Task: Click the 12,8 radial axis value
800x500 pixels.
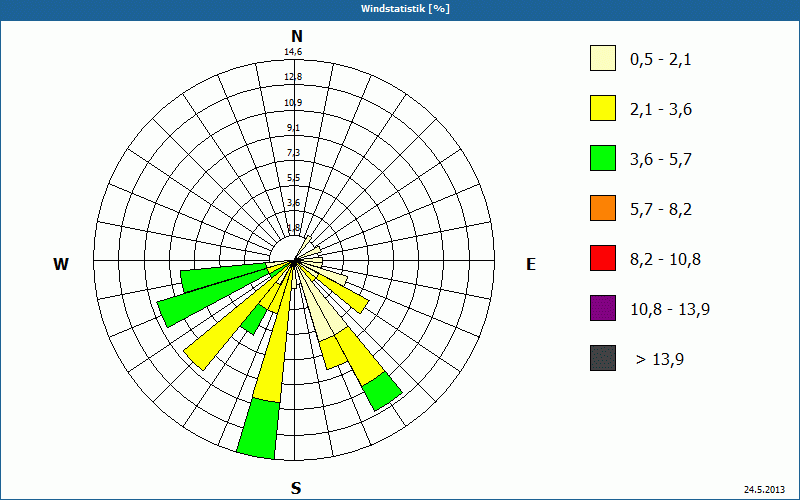Action: tap(293, 77)
